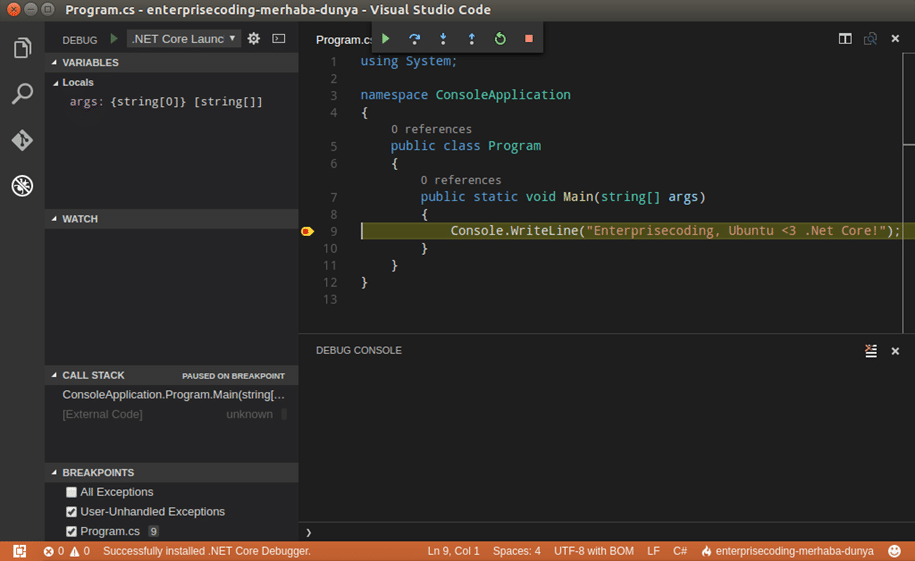This screenshot has width=915, height=561.
Task: Step into in debug toolbar
Action: coord(443,39)
